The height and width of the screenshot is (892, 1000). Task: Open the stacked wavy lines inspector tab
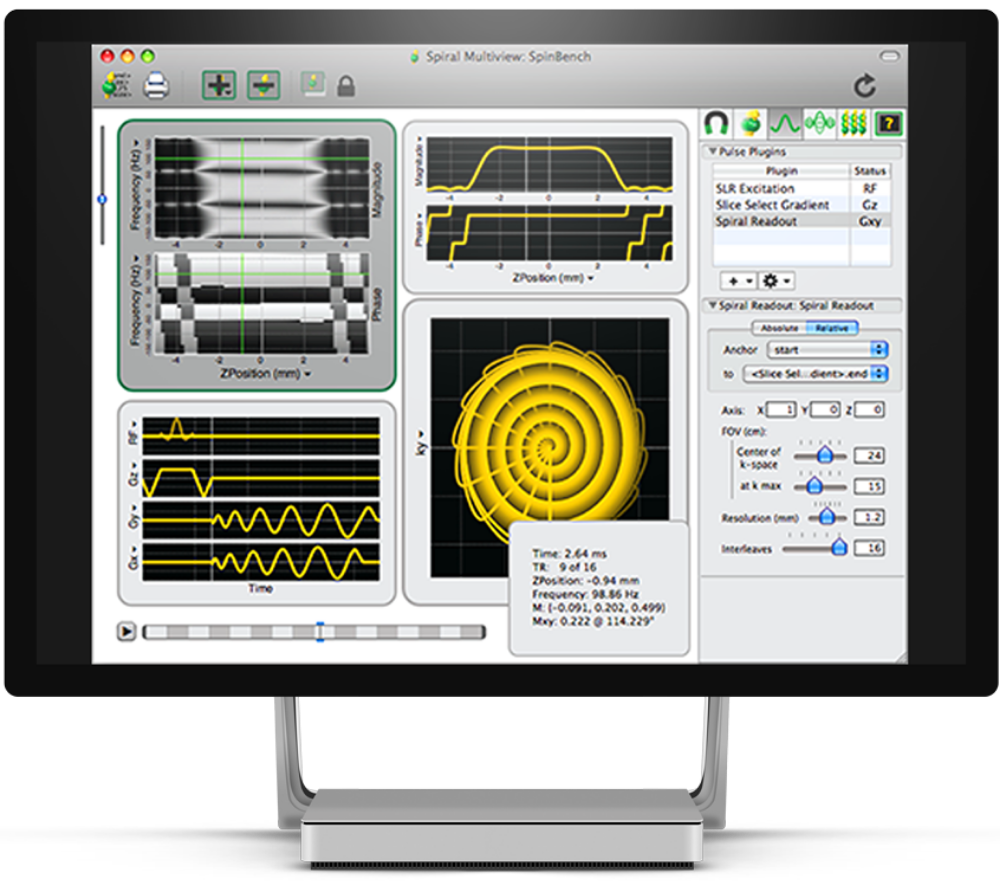point(853,122)
